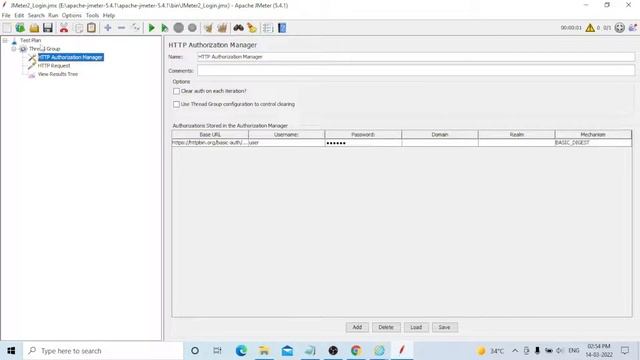
Task: Open the Help menu
Action: [x=109, y=15]
